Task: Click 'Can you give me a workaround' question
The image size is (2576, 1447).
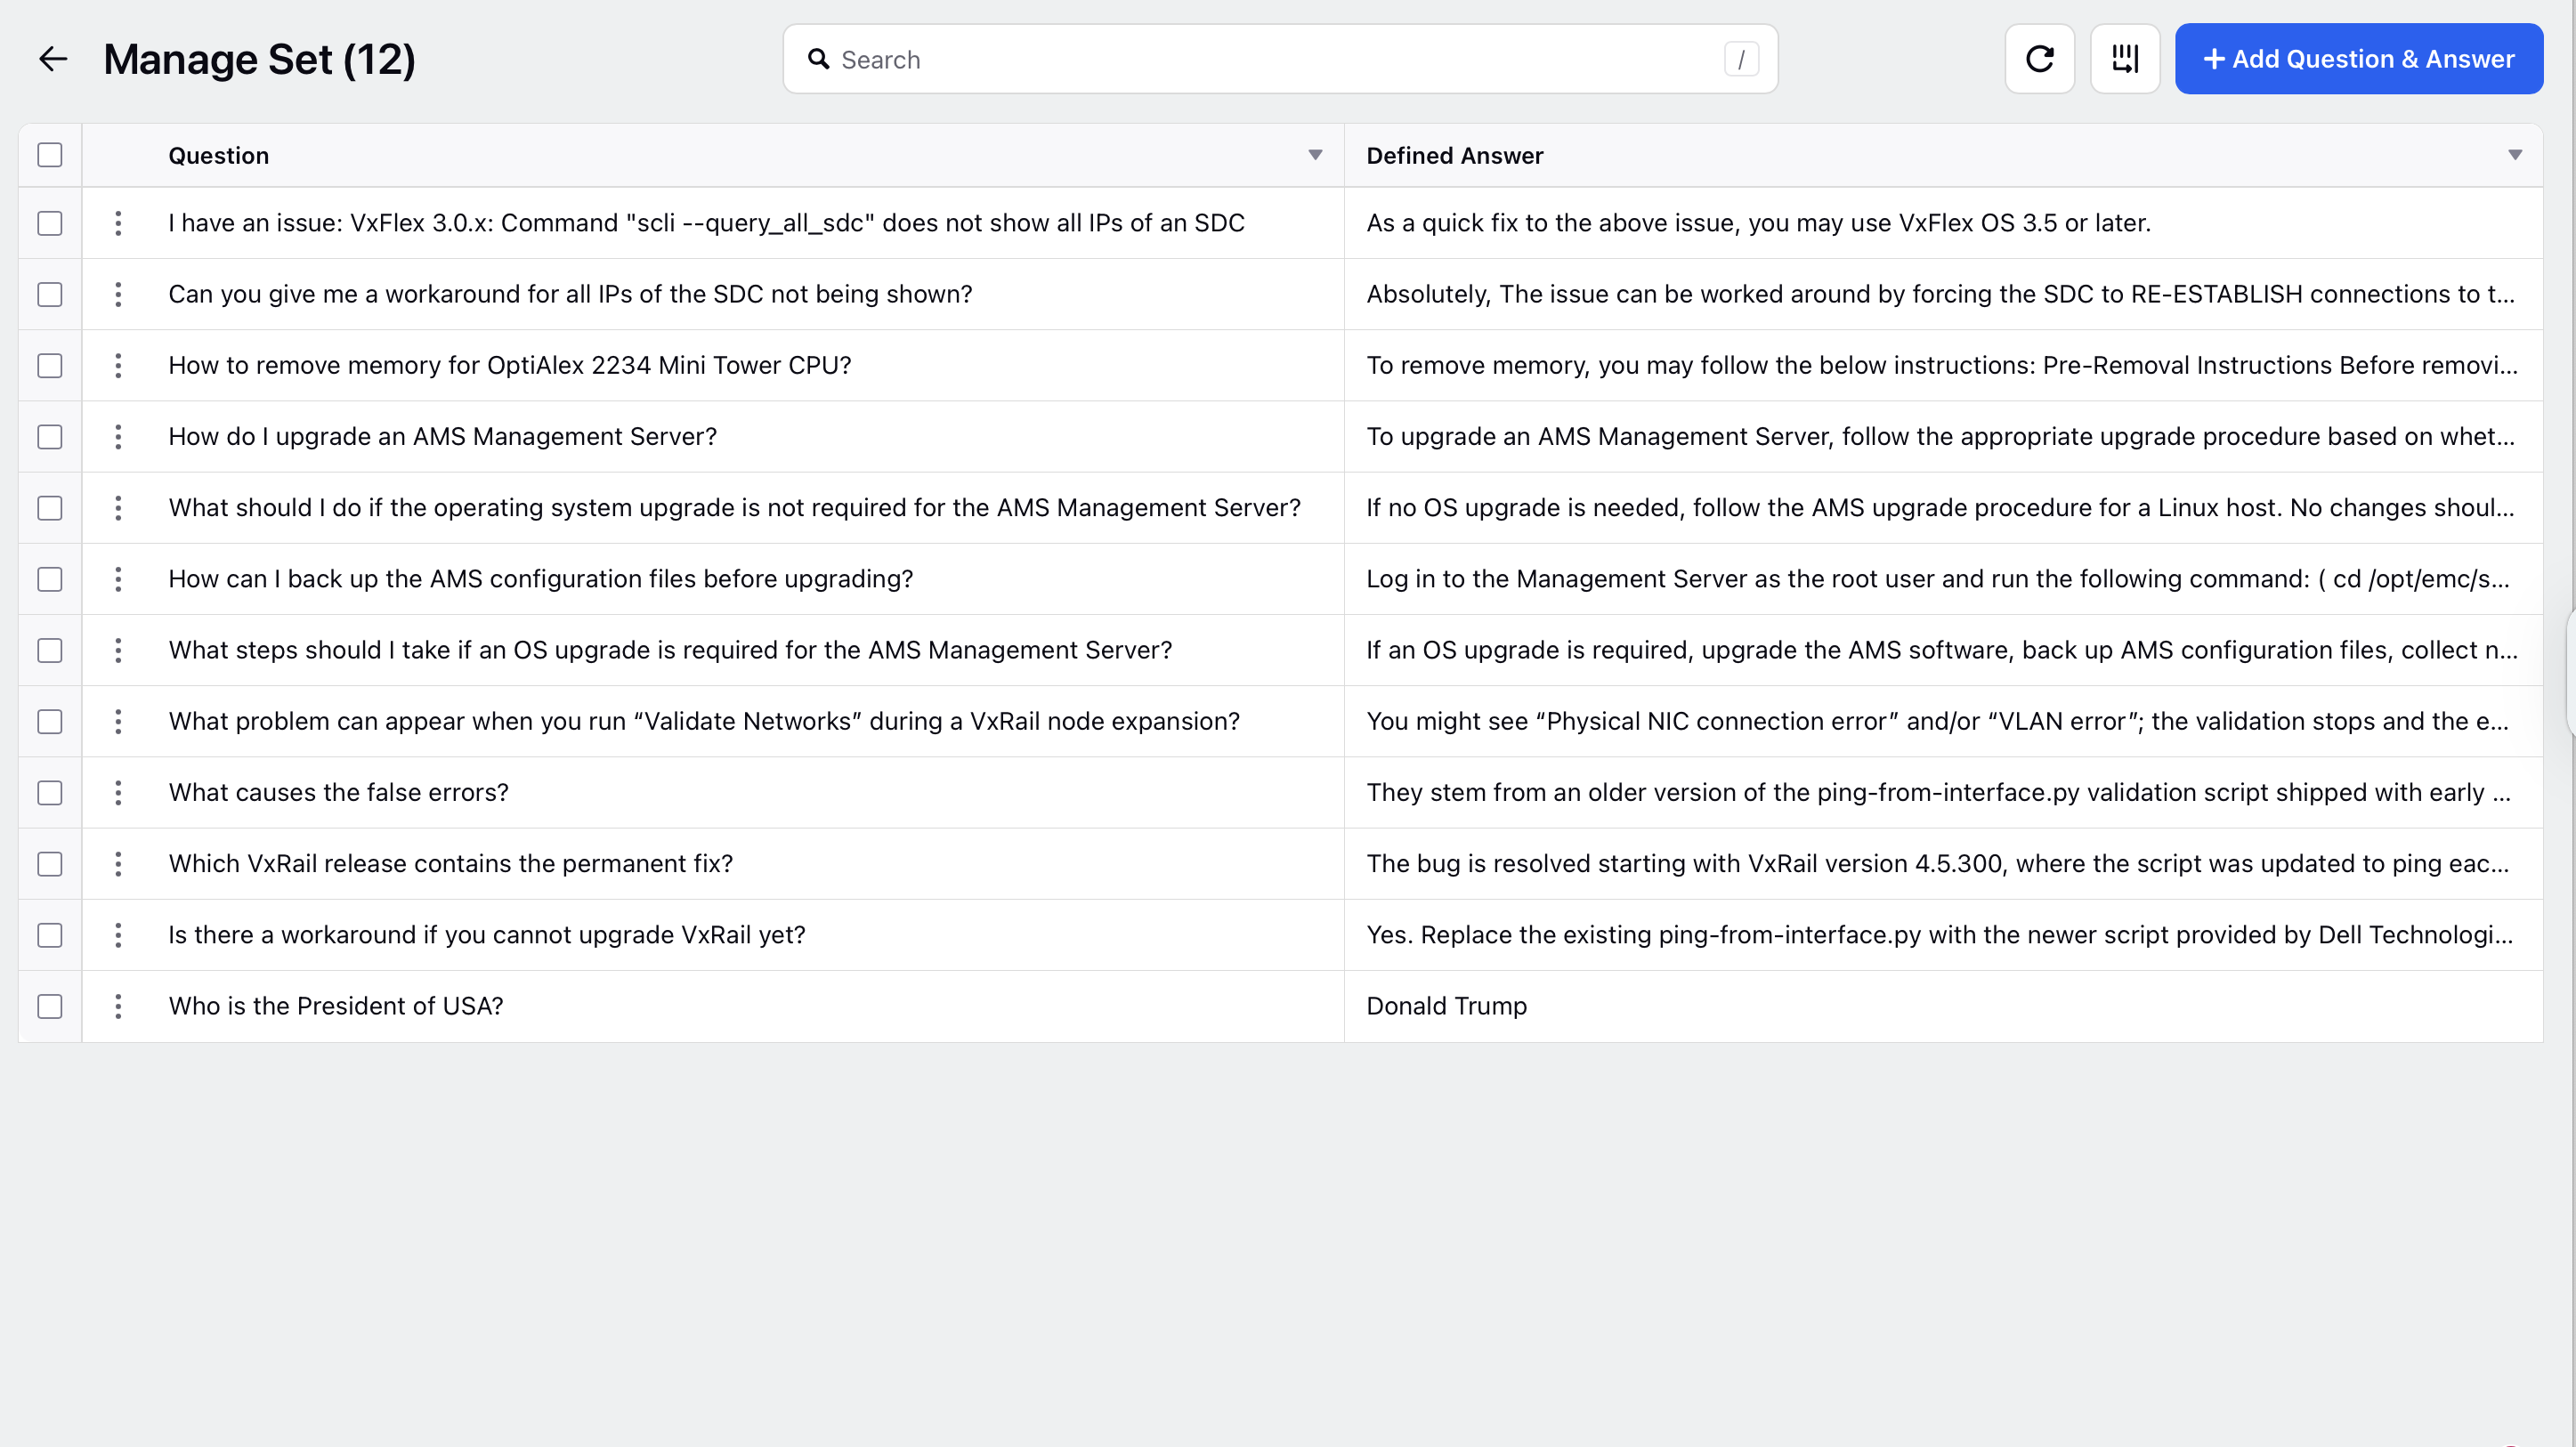Action: 570,294
